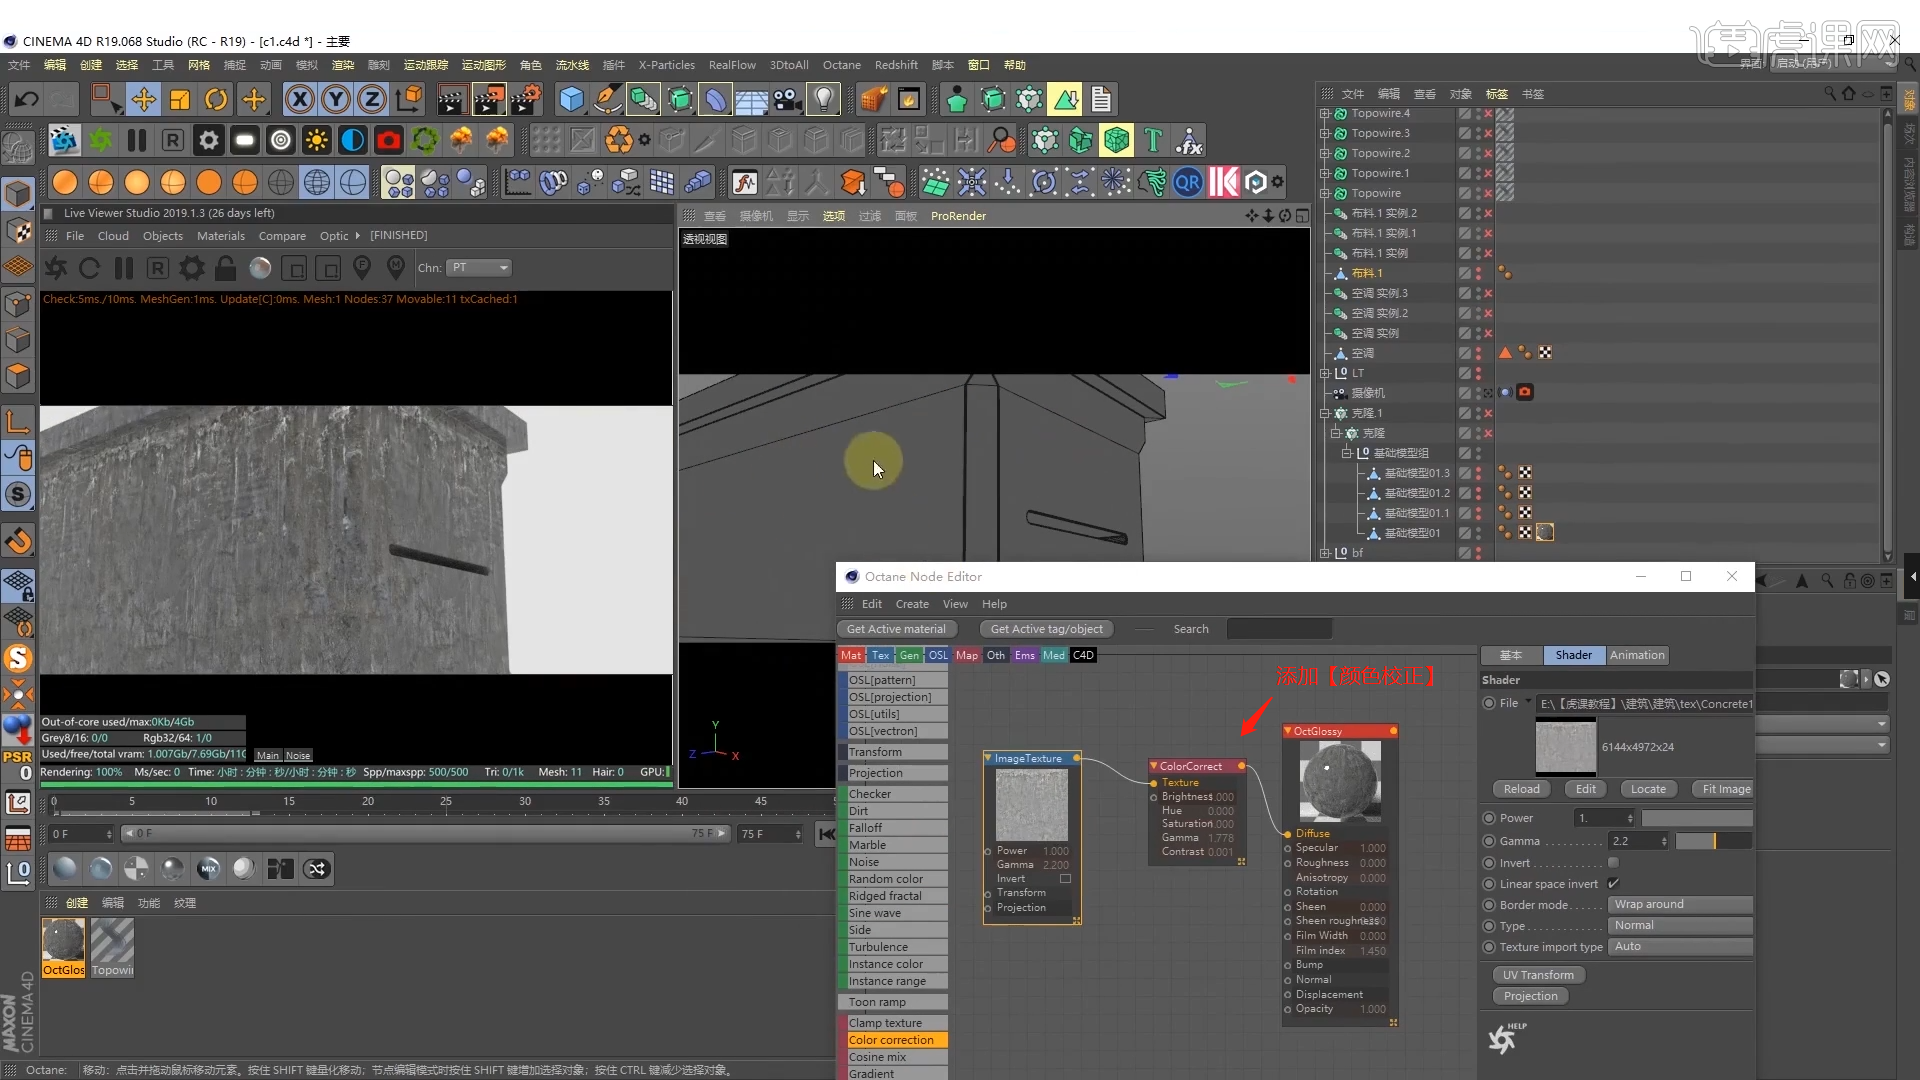
Task: Open Edit Render Settings clapperboard icon
Action: coord(527,99)
